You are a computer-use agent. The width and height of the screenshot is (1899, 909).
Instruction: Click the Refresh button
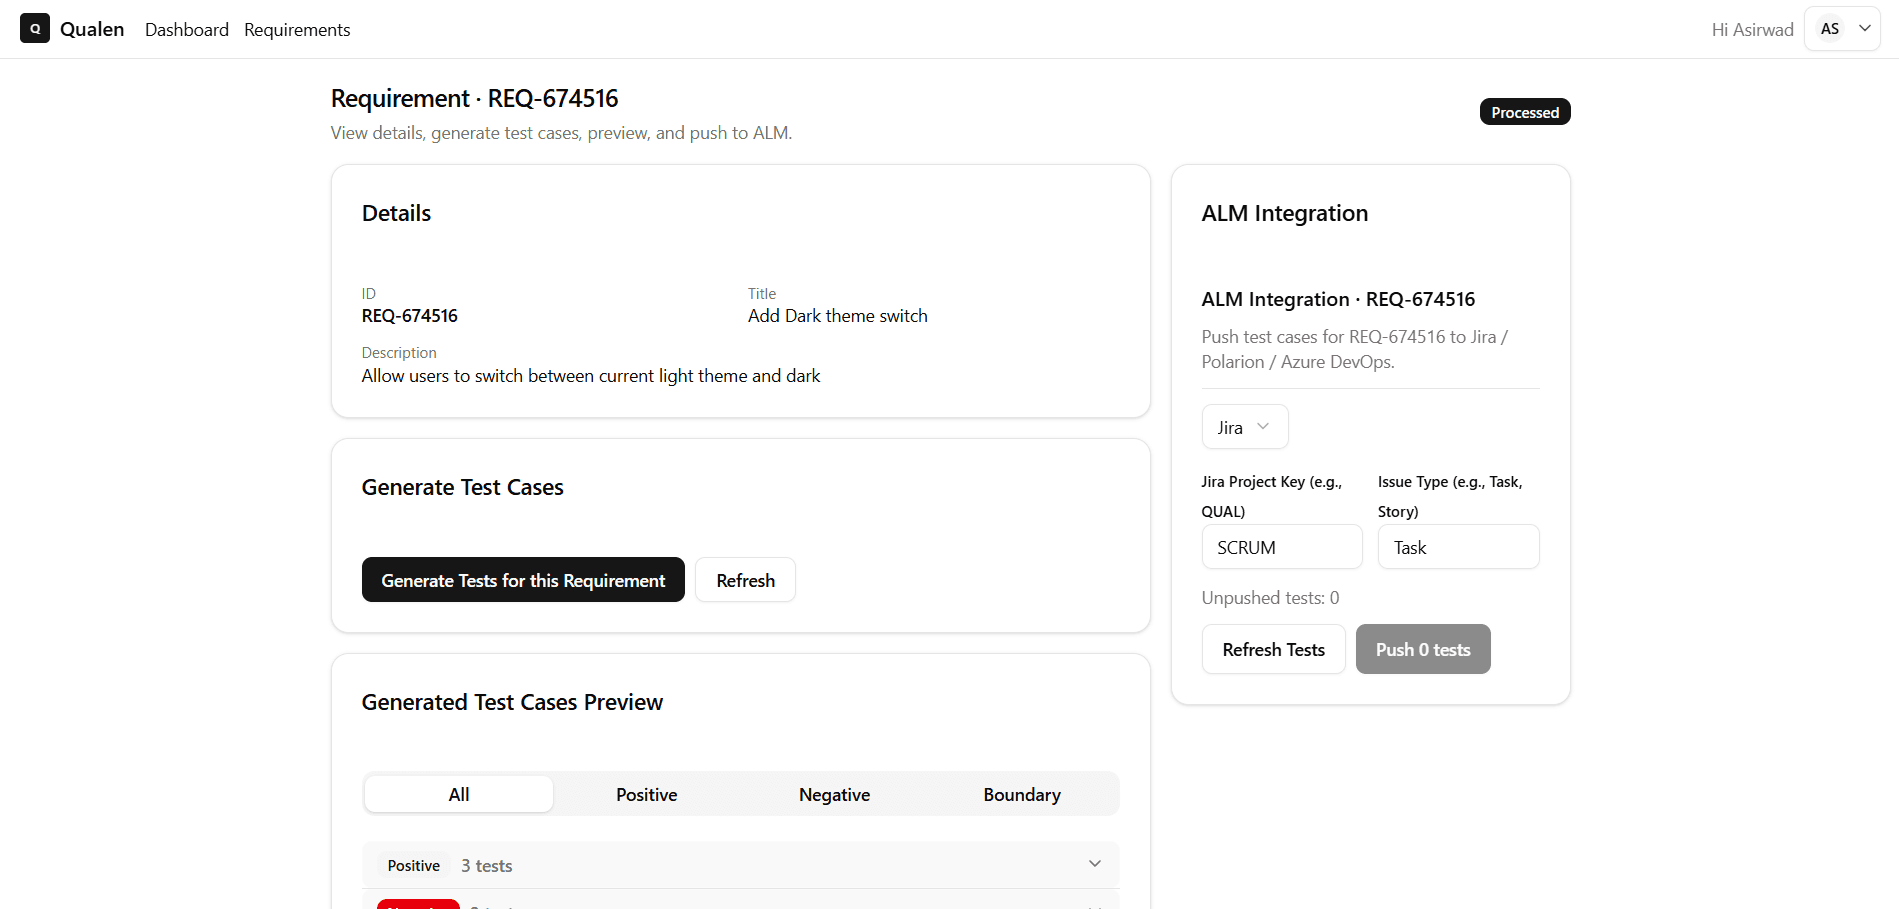pyautogui.click(x=745, y=580)
